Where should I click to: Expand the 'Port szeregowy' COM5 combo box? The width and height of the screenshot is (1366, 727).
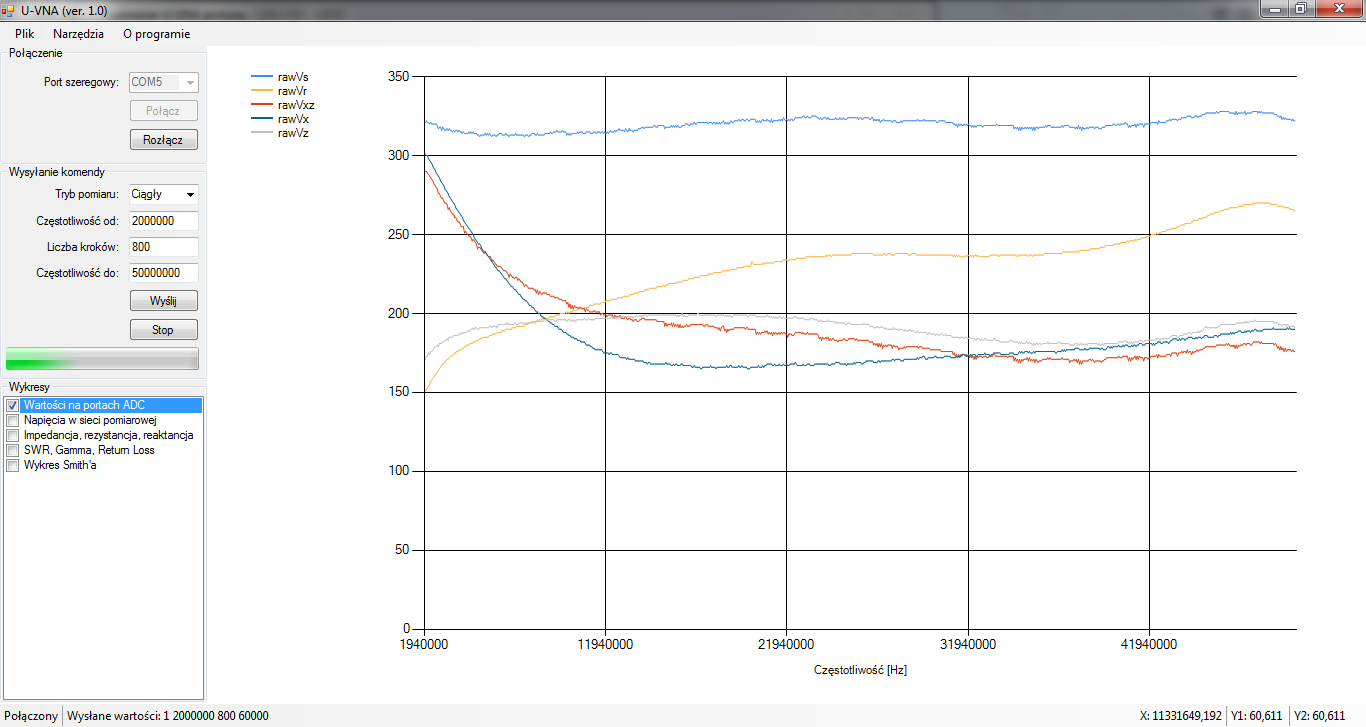(x=164, y=82)
